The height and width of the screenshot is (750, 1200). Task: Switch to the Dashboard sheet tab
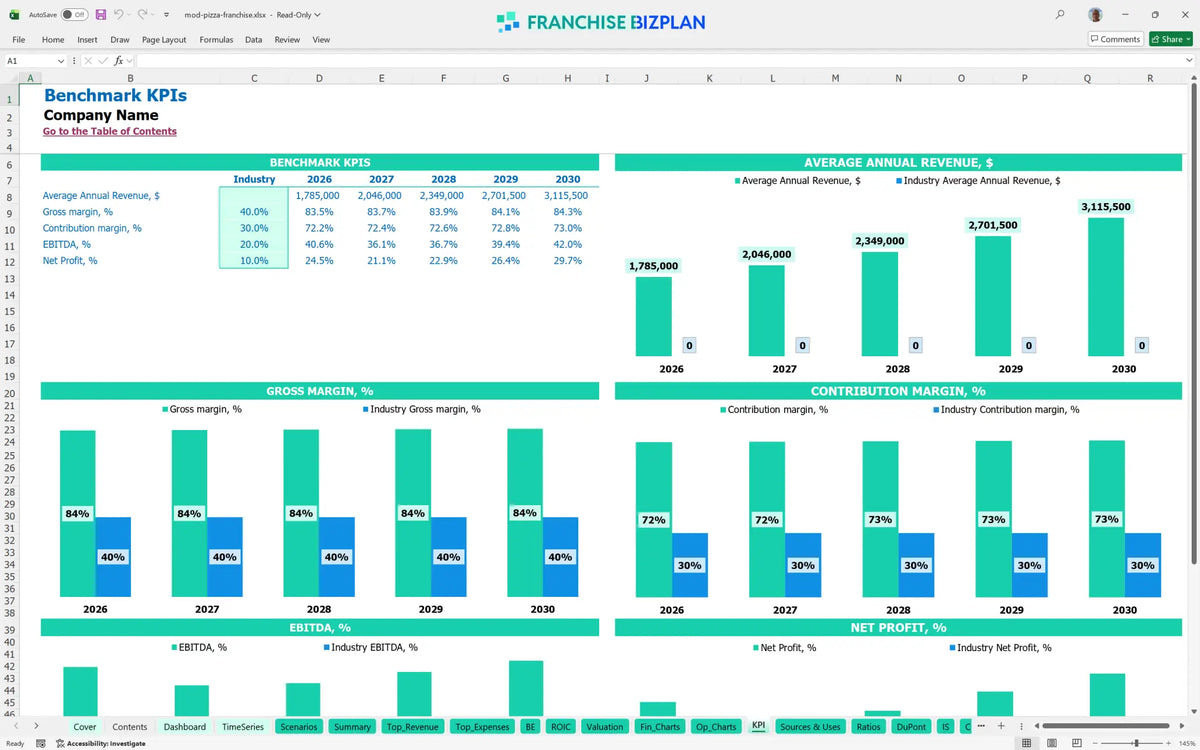coord(185,727)
